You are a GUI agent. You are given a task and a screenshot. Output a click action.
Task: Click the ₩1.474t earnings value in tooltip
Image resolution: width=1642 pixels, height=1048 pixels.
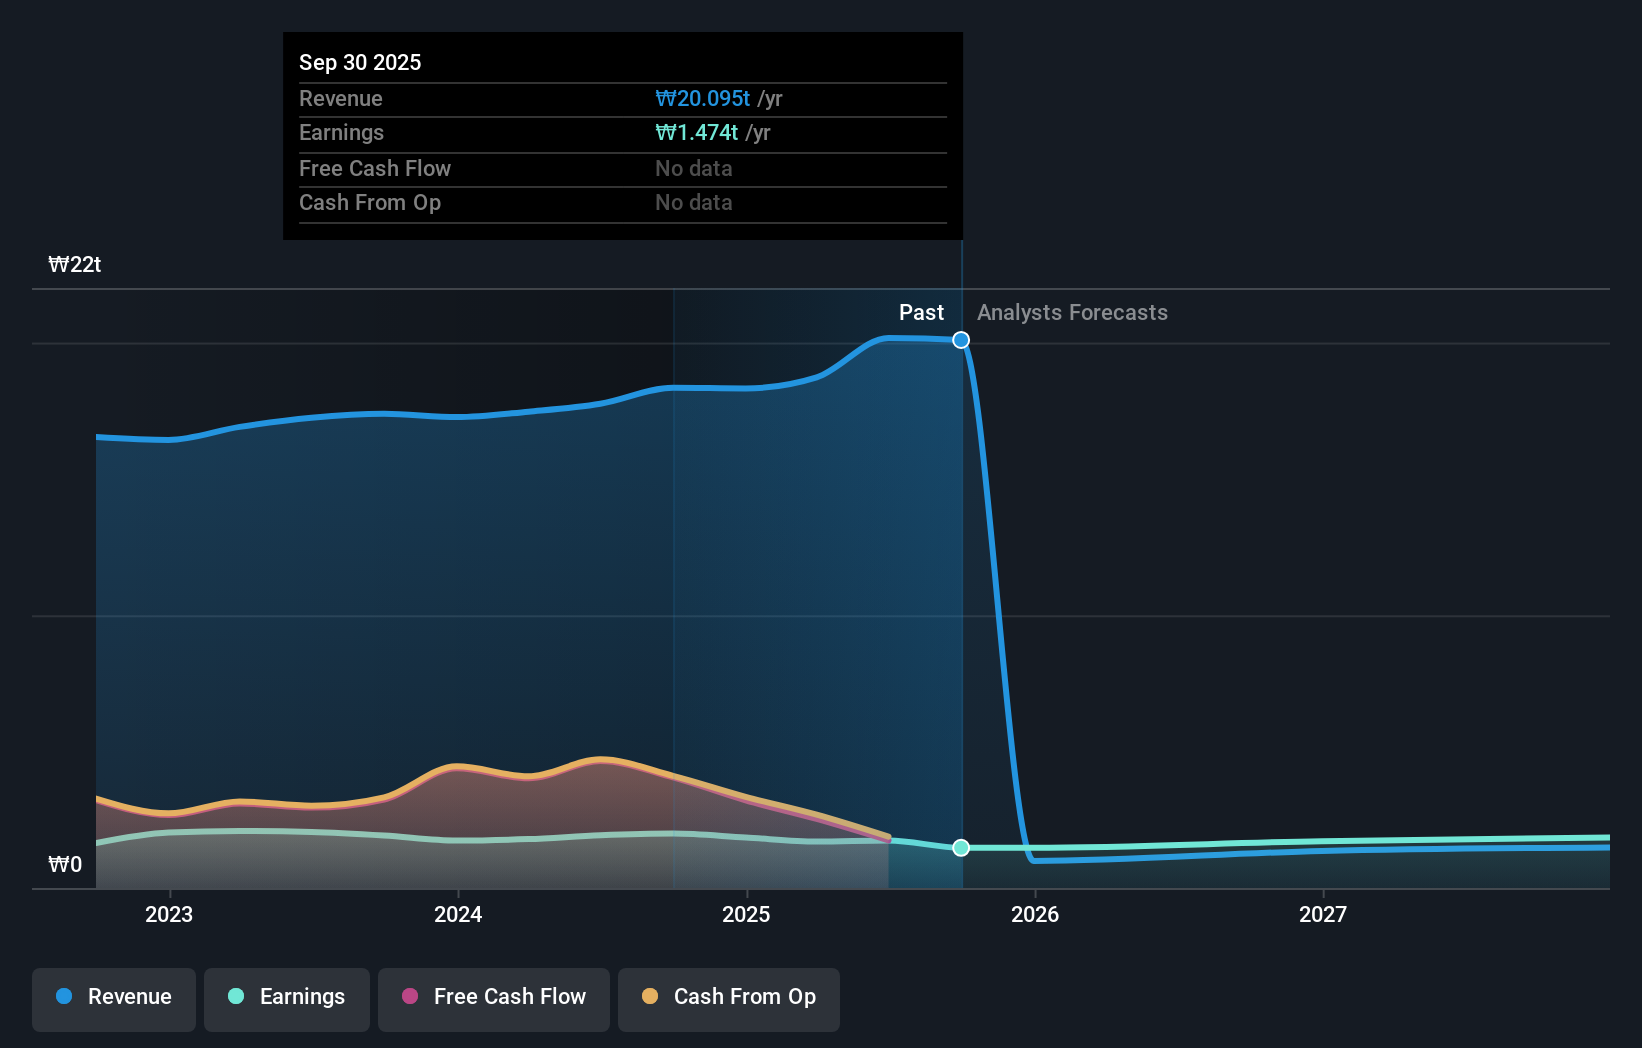coord(697,133)
